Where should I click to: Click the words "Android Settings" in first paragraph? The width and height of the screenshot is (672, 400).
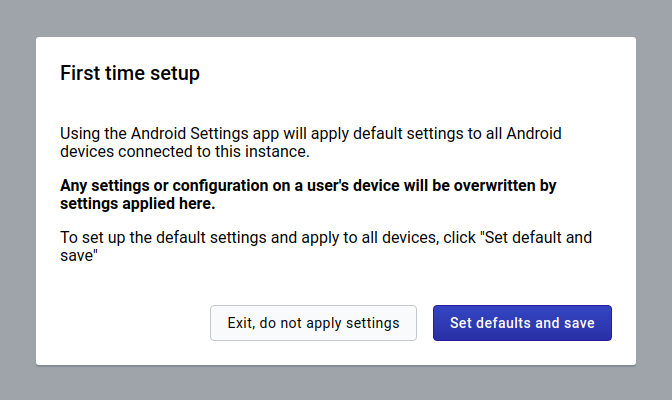[189, 134]
